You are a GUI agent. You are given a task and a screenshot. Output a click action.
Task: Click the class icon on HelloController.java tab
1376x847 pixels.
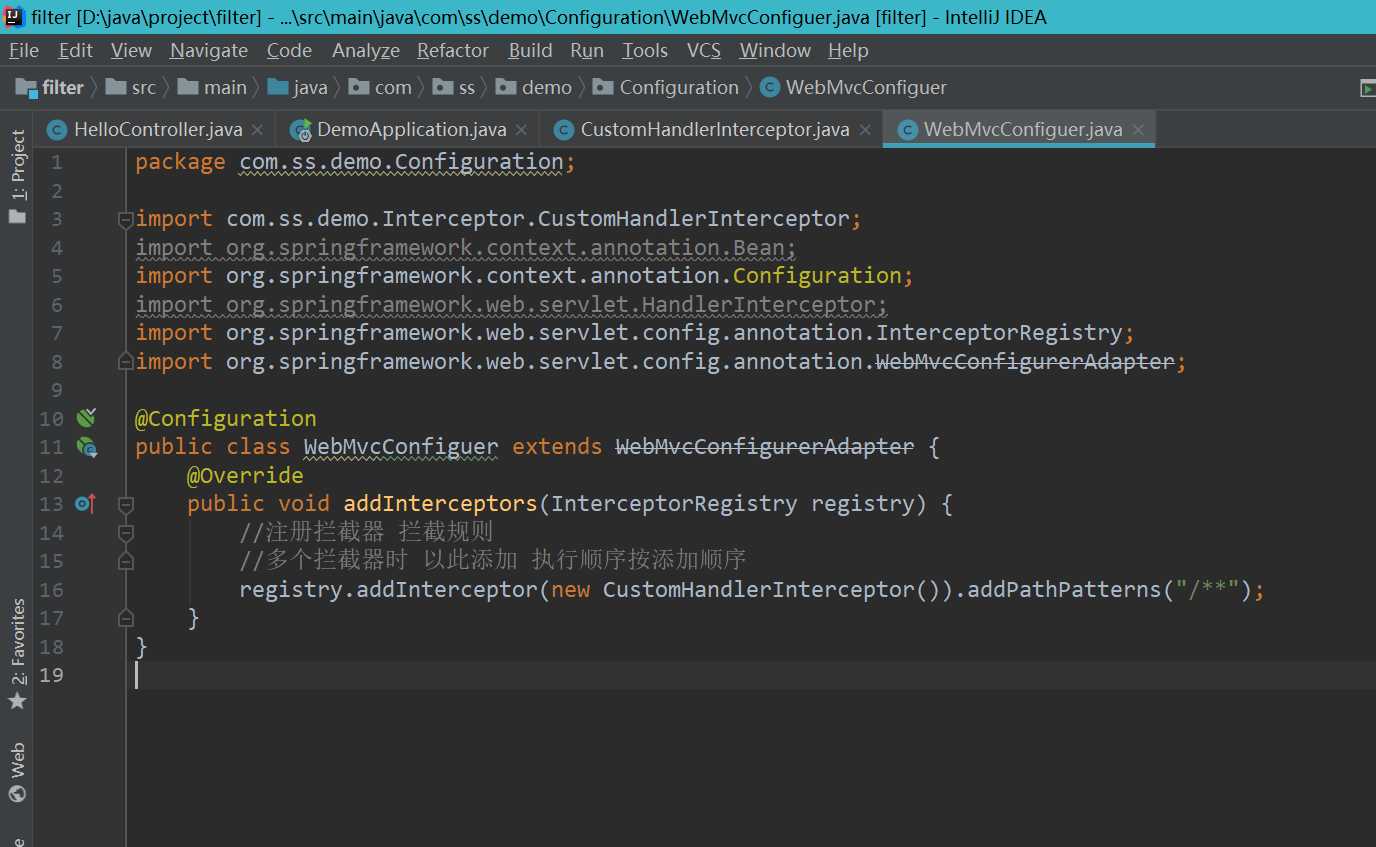pyautogui.click(x=57, y=130)
